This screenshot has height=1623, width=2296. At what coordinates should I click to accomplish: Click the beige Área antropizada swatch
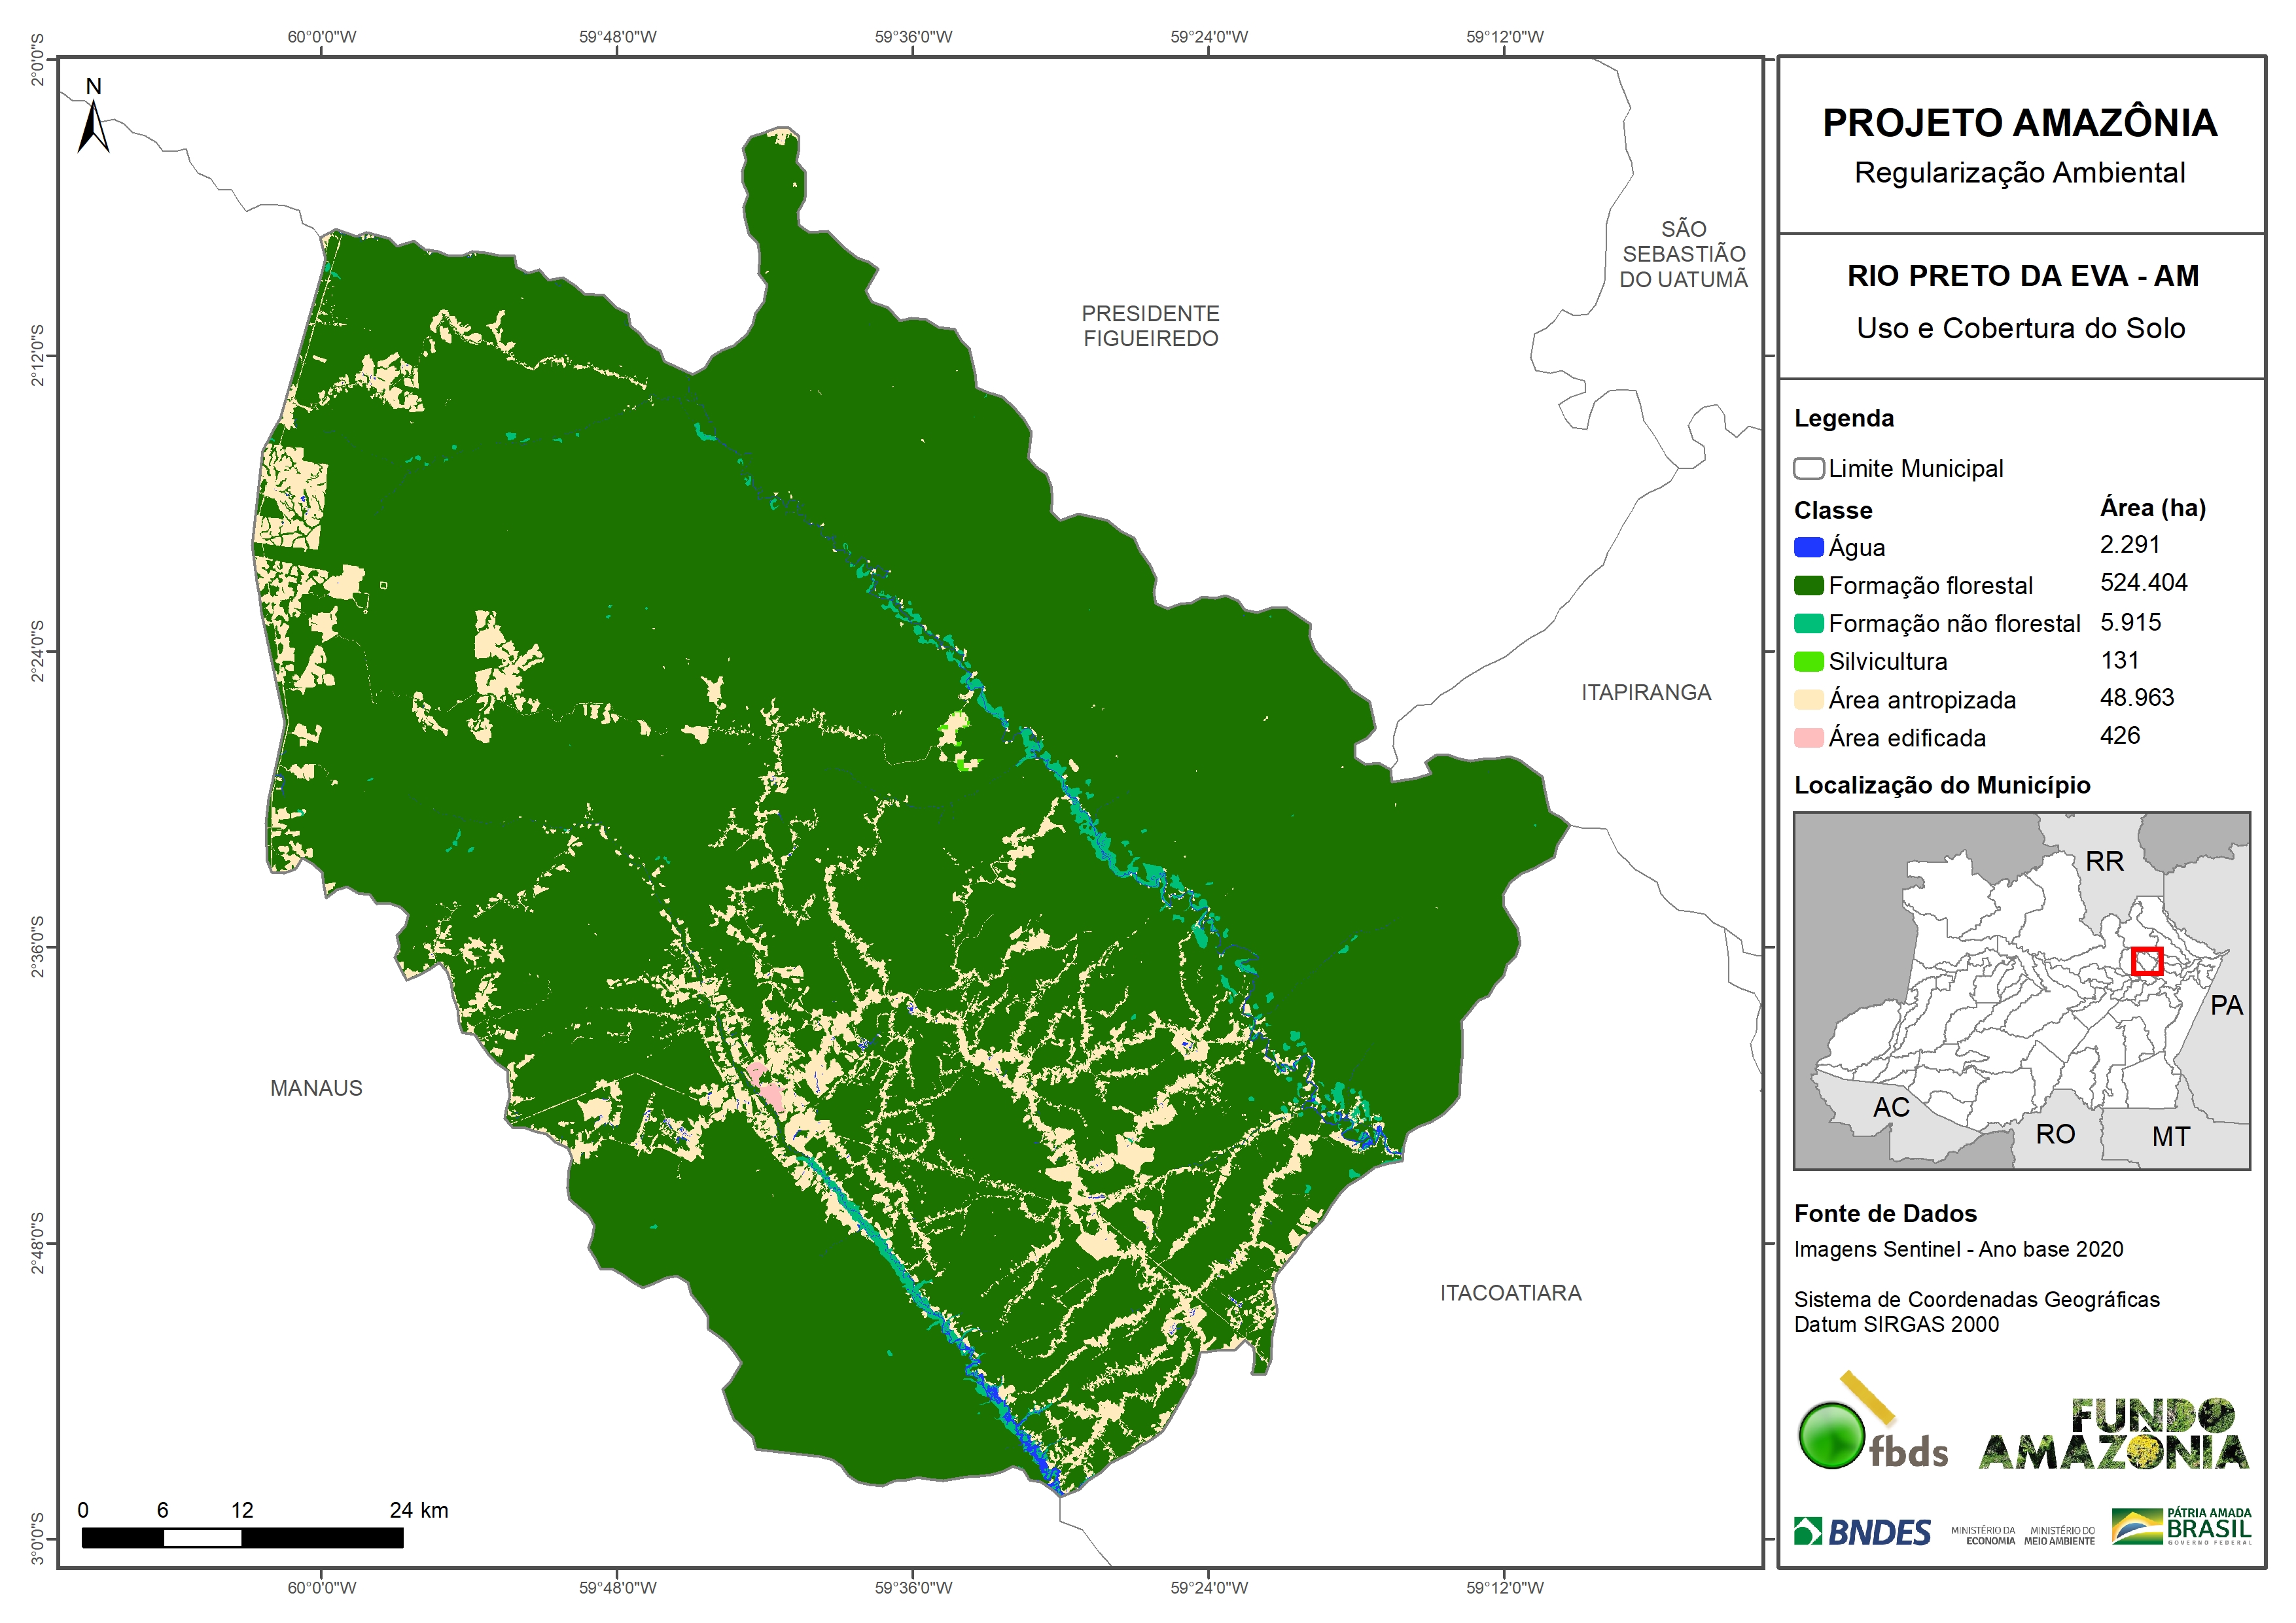[x=1808, y=700]
